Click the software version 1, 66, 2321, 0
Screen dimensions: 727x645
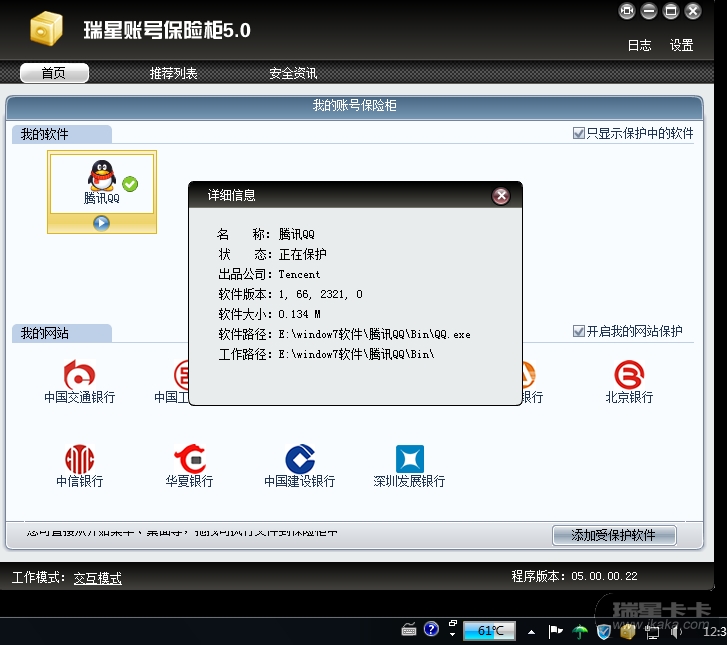click(321, 294)
